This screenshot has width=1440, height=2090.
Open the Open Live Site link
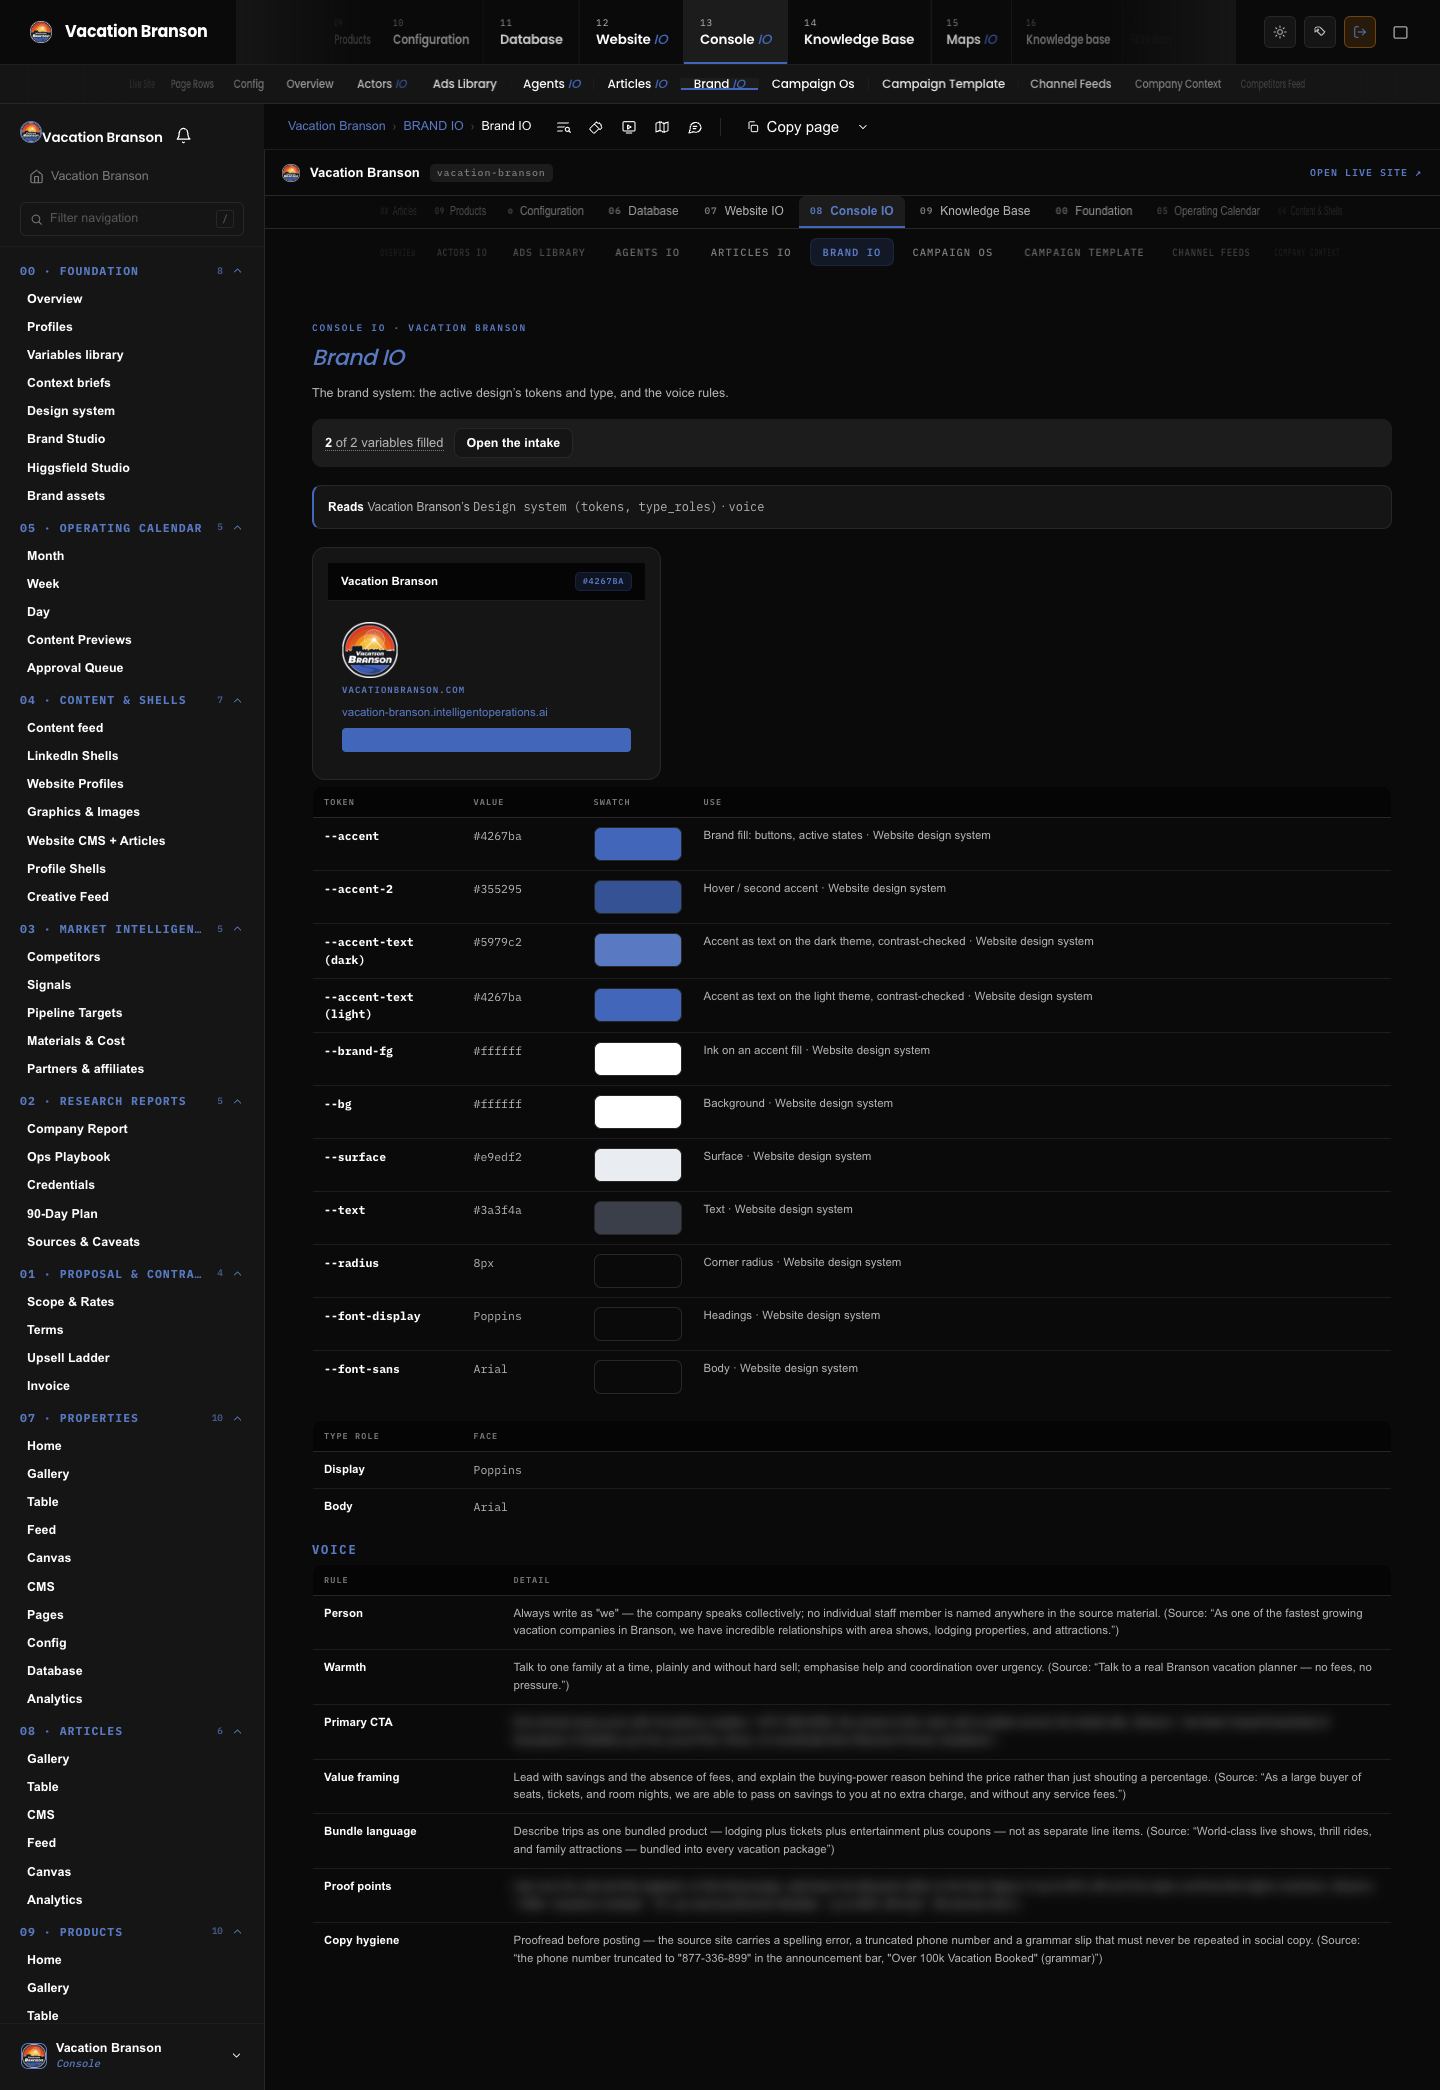tap(1365, 173)
